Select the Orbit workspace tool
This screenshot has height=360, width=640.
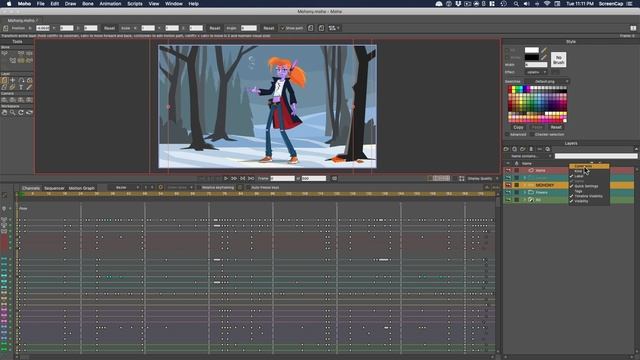click(x=29, y=113)
